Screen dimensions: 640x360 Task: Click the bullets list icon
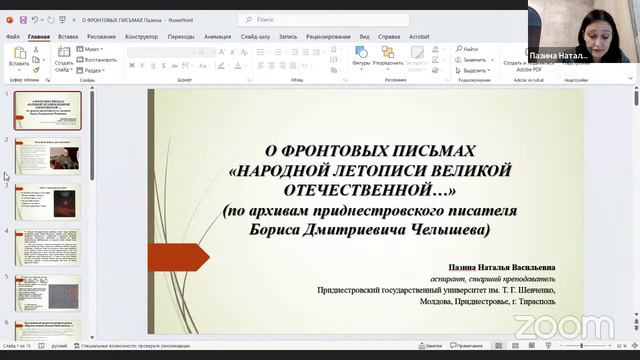point(260,52)
